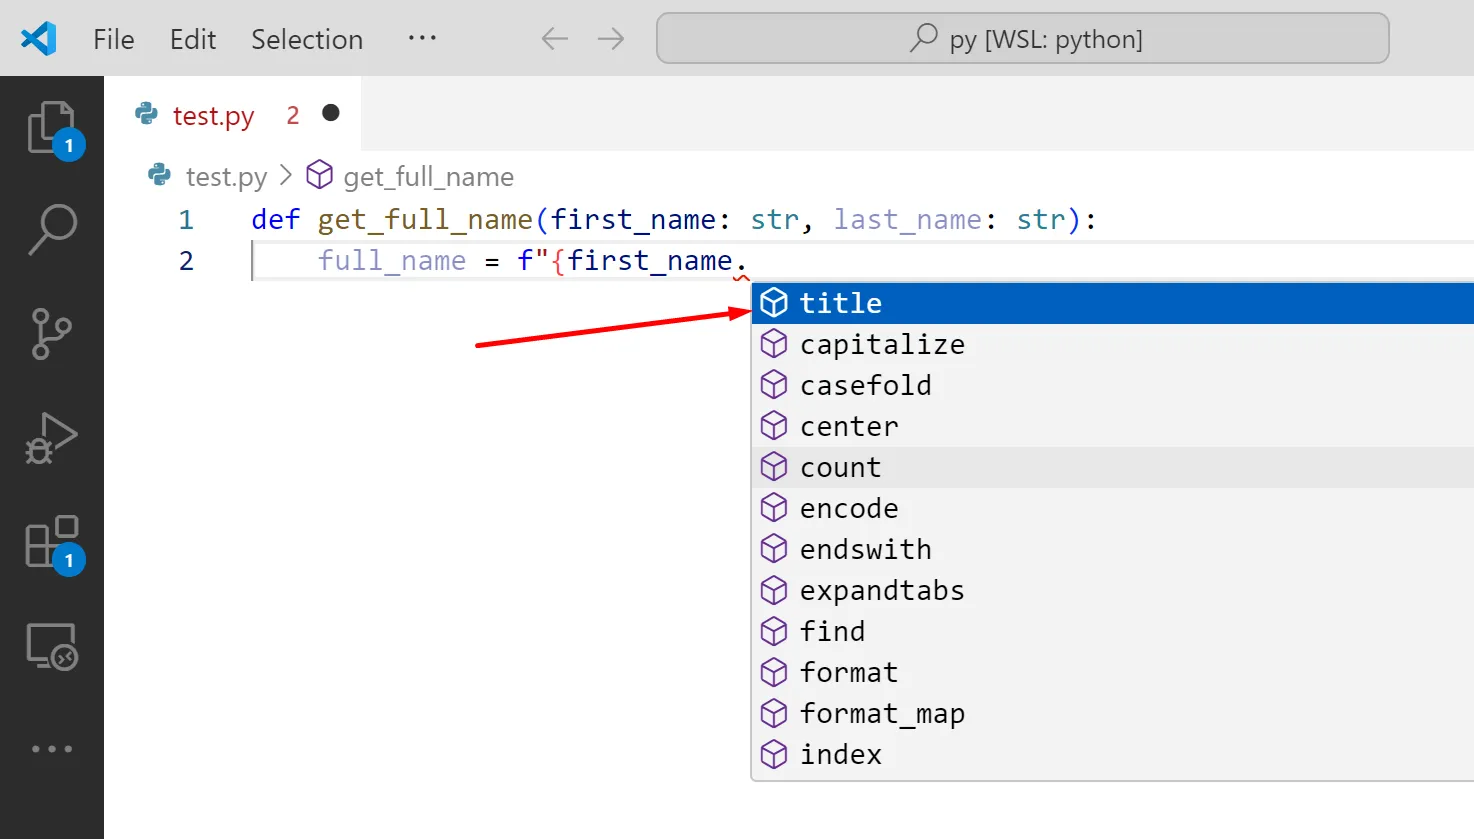Click test.py in the breadcrumb path
Viewport: 1474px width, 839px height.
click(x=226, y=177)
